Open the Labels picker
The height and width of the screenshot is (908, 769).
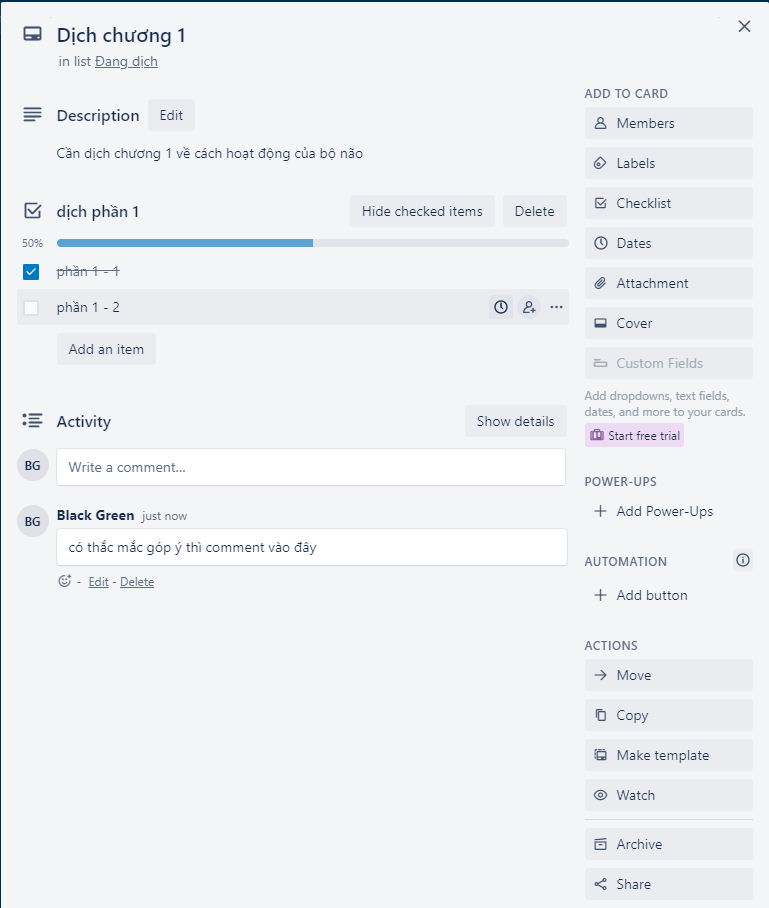[x=668, y=163]
